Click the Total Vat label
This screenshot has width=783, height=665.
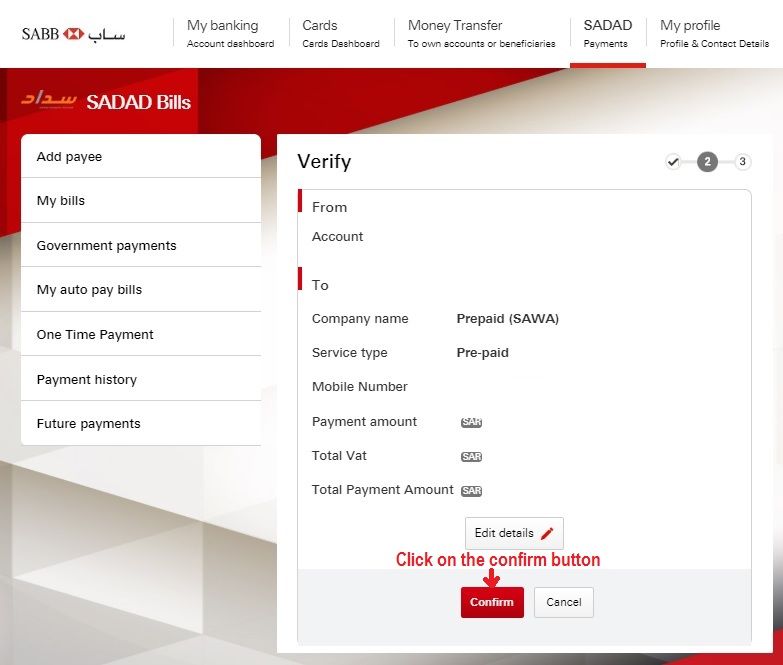[339, 455]
